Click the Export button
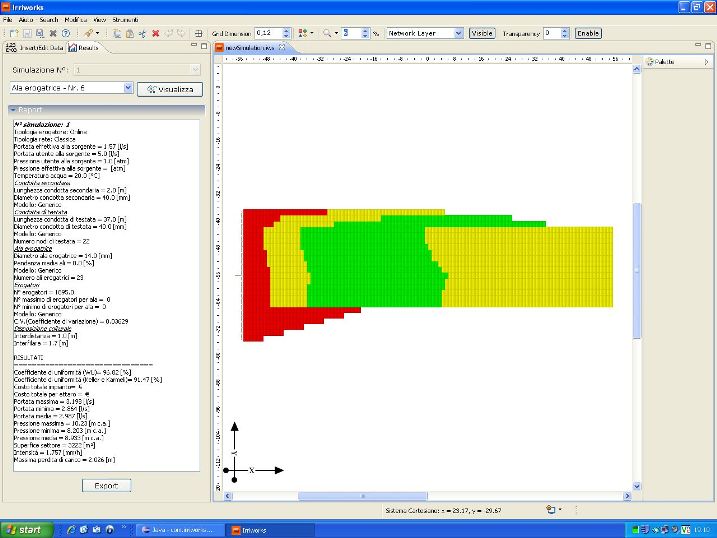Screen dimensions: 717x538 pos(106,485)
